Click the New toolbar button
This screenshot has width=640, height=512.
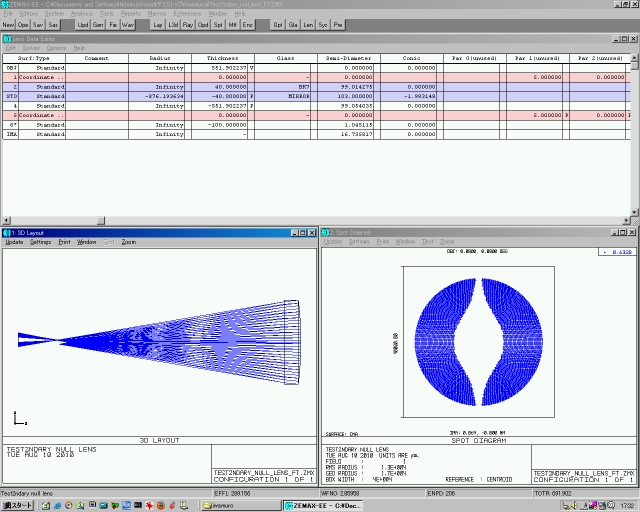[8, 25]
